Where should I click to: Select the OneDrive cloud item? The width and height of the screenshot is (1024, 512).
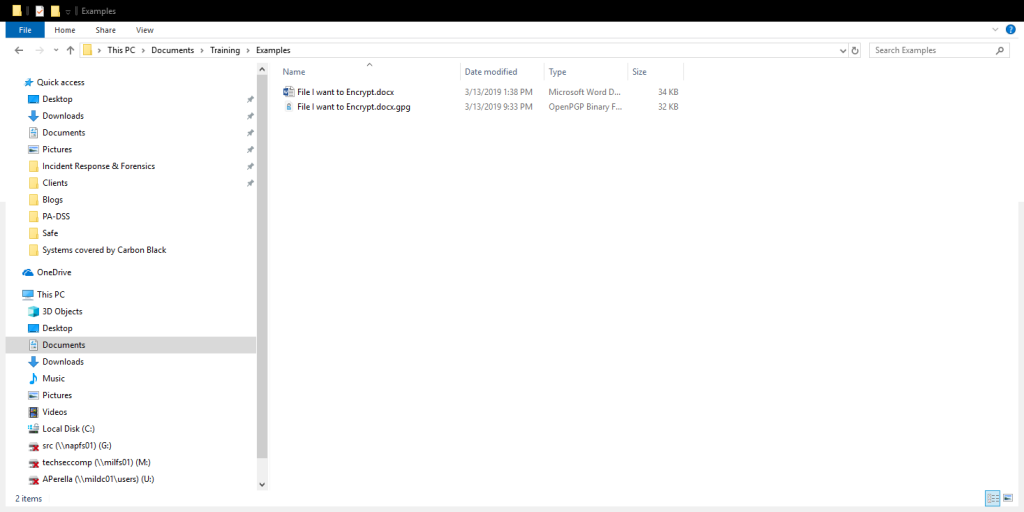click(55, 272)
